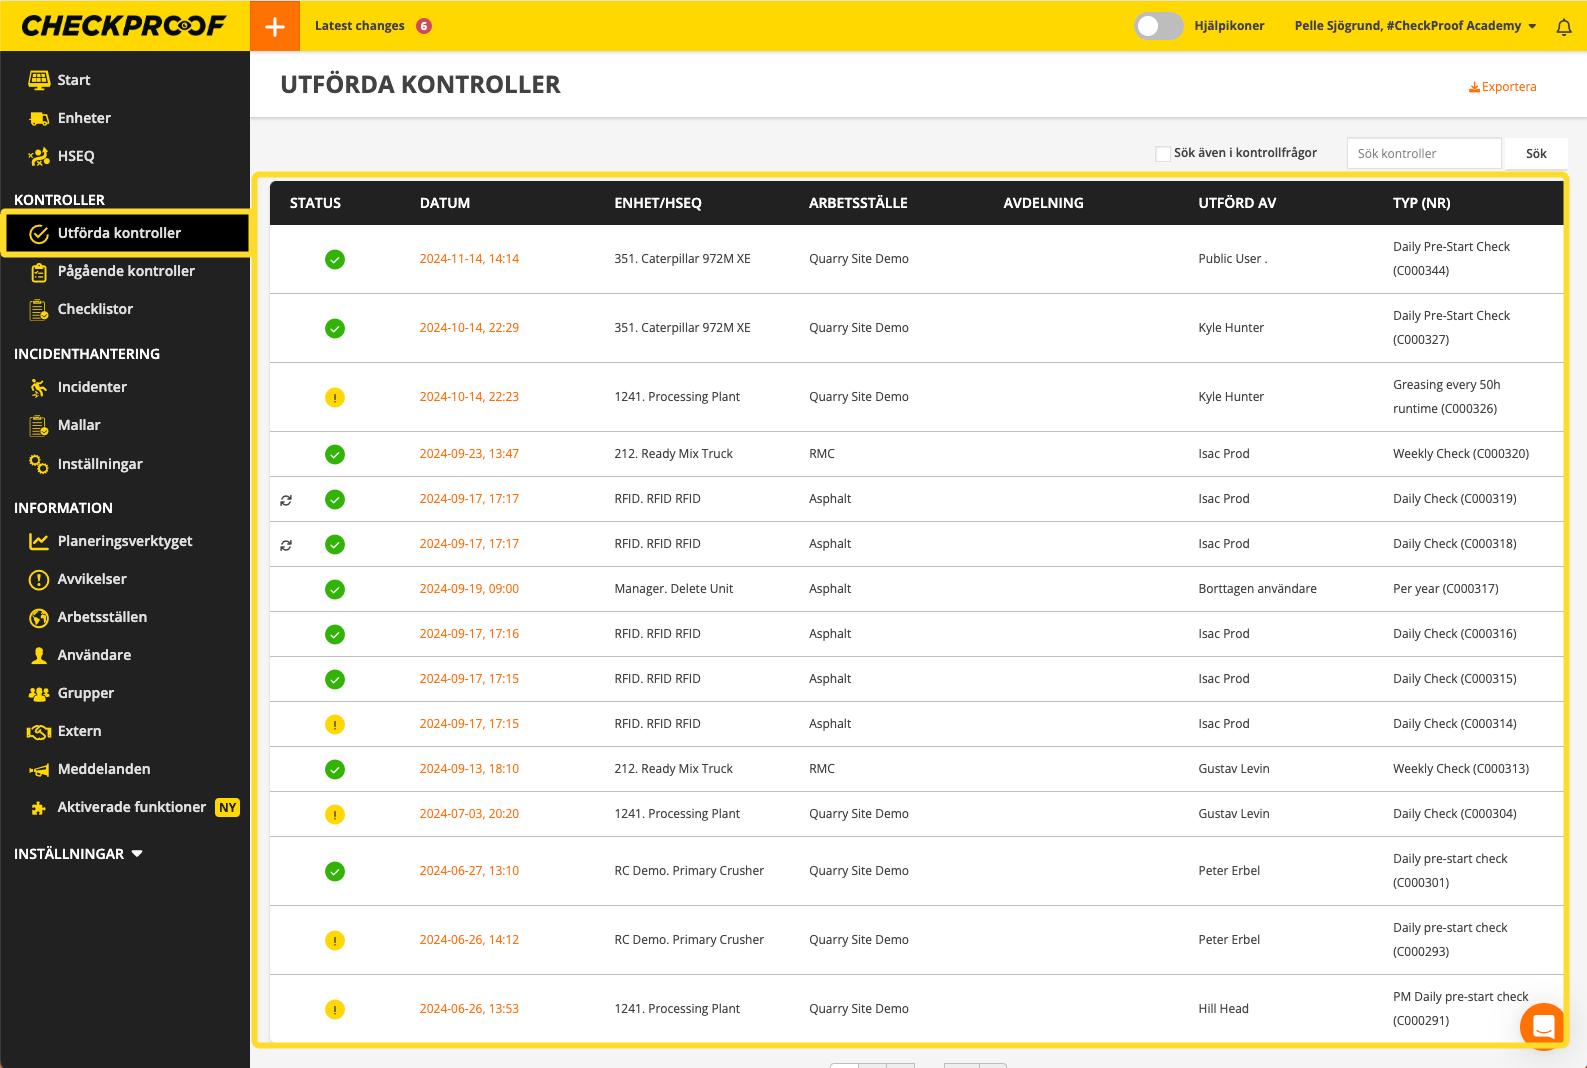Viewport: 1587px width, 1068px height.
Task: Click the Arbetsställen globe icon
Action: (38, 618)
